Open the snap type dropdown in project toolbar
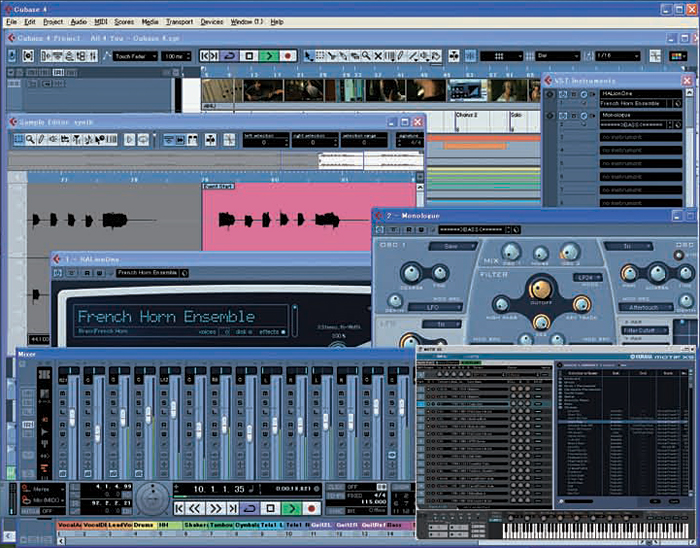The width and height of the screenshot is (700, 548). tap(502, 56)
